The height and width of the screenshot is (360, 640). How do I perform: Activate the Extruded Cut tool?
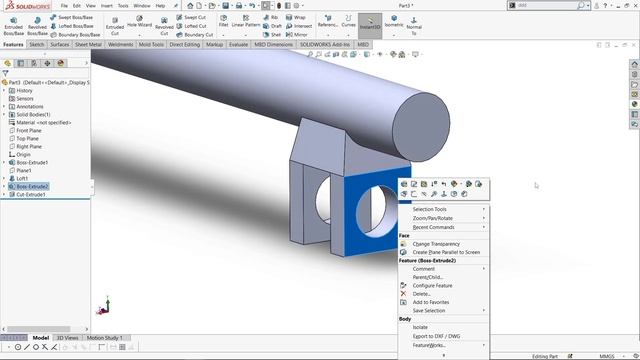115,27
